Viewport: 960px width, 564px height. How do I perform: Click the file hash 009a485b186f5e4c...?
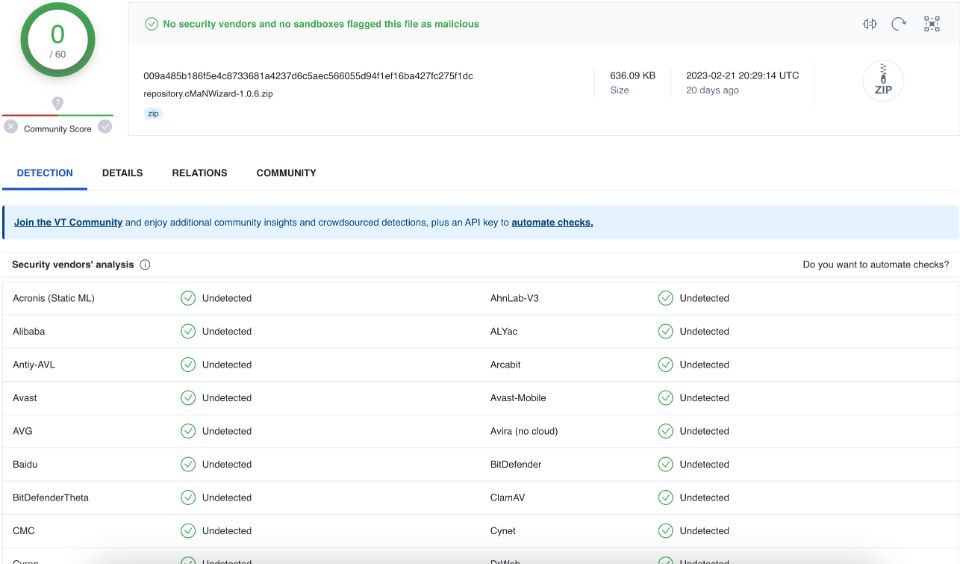(x=308, y=76)
